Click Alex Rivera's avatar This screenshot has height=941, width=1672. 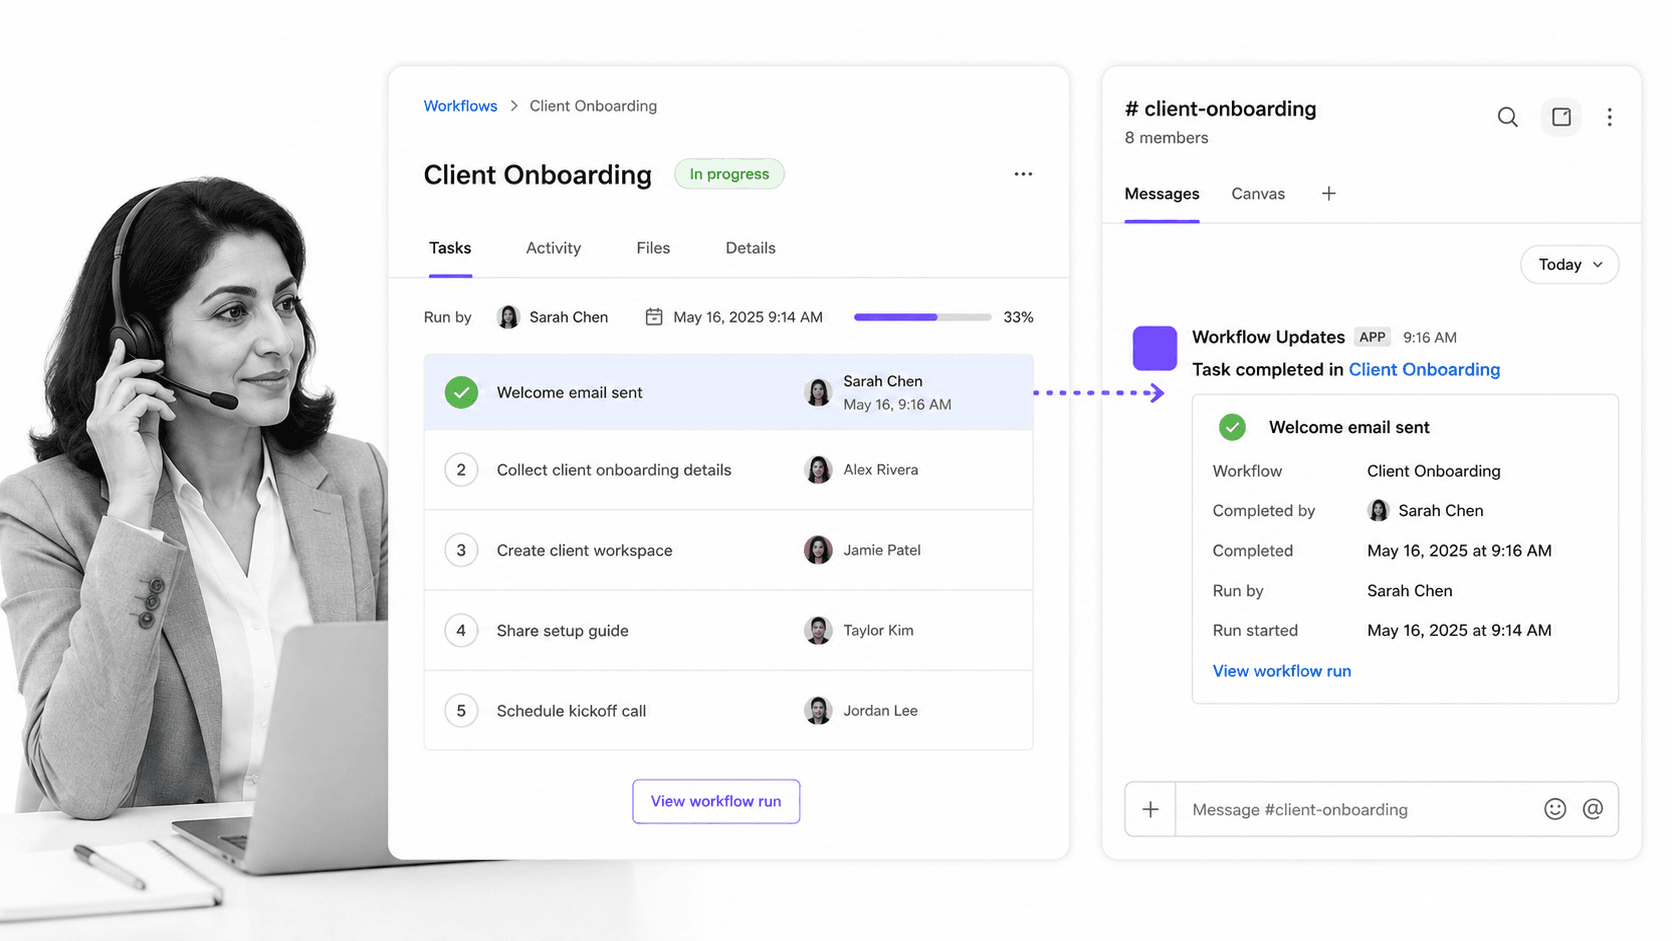tap(818, 470)
